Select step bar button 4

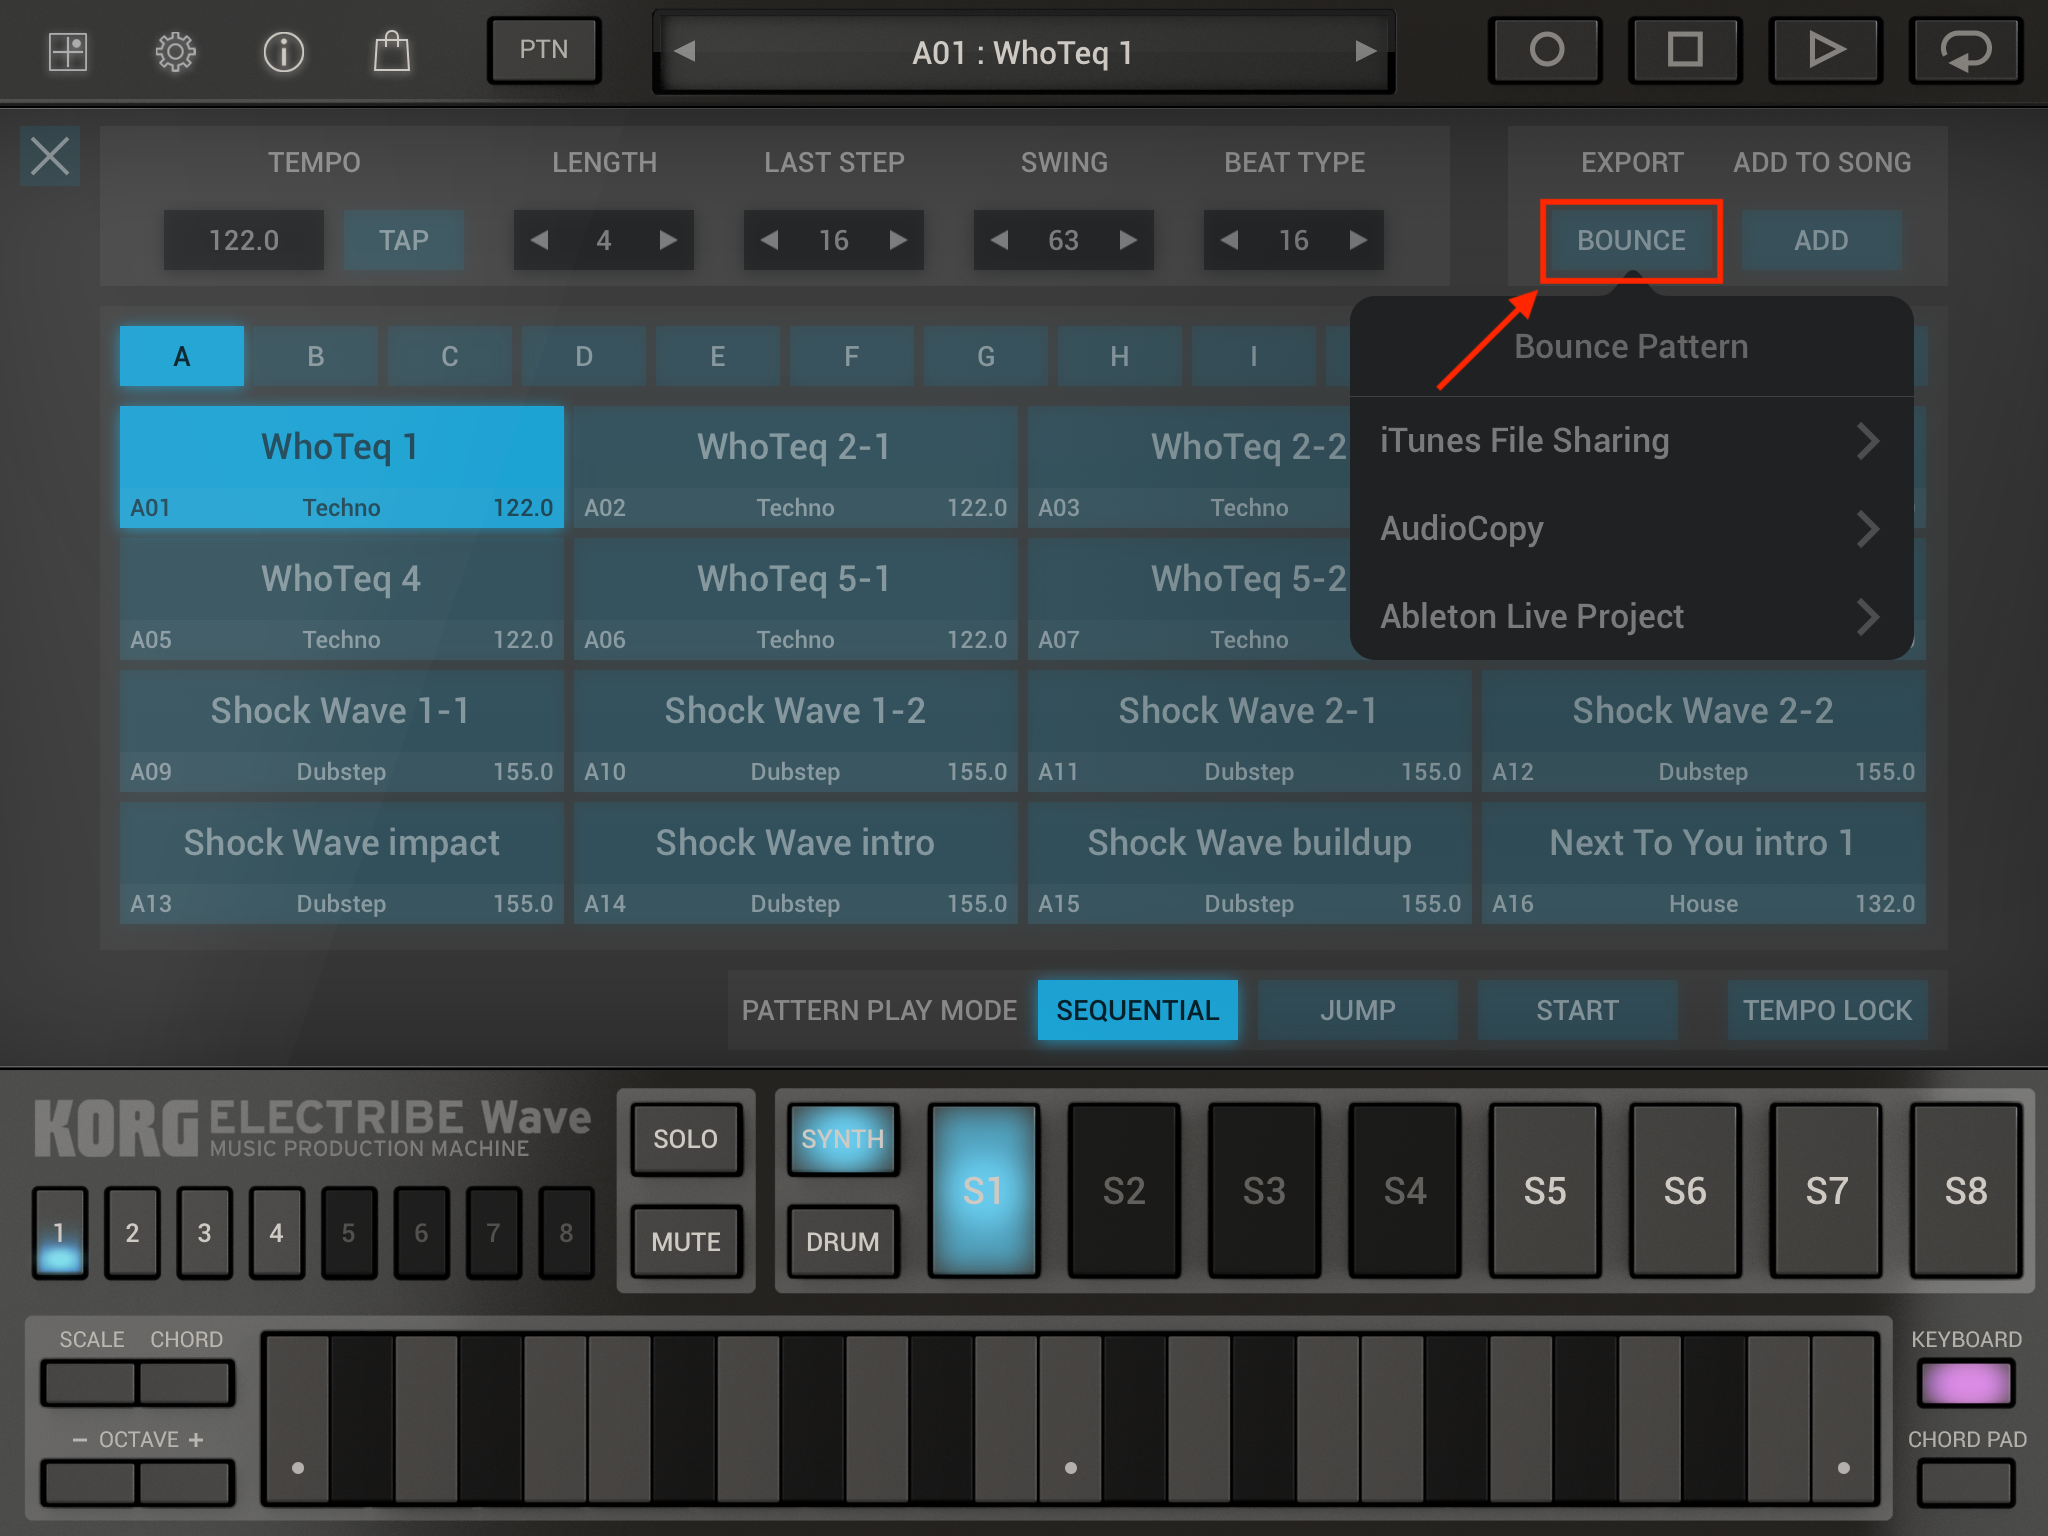pyautogui.click(x=277, y=1233)
